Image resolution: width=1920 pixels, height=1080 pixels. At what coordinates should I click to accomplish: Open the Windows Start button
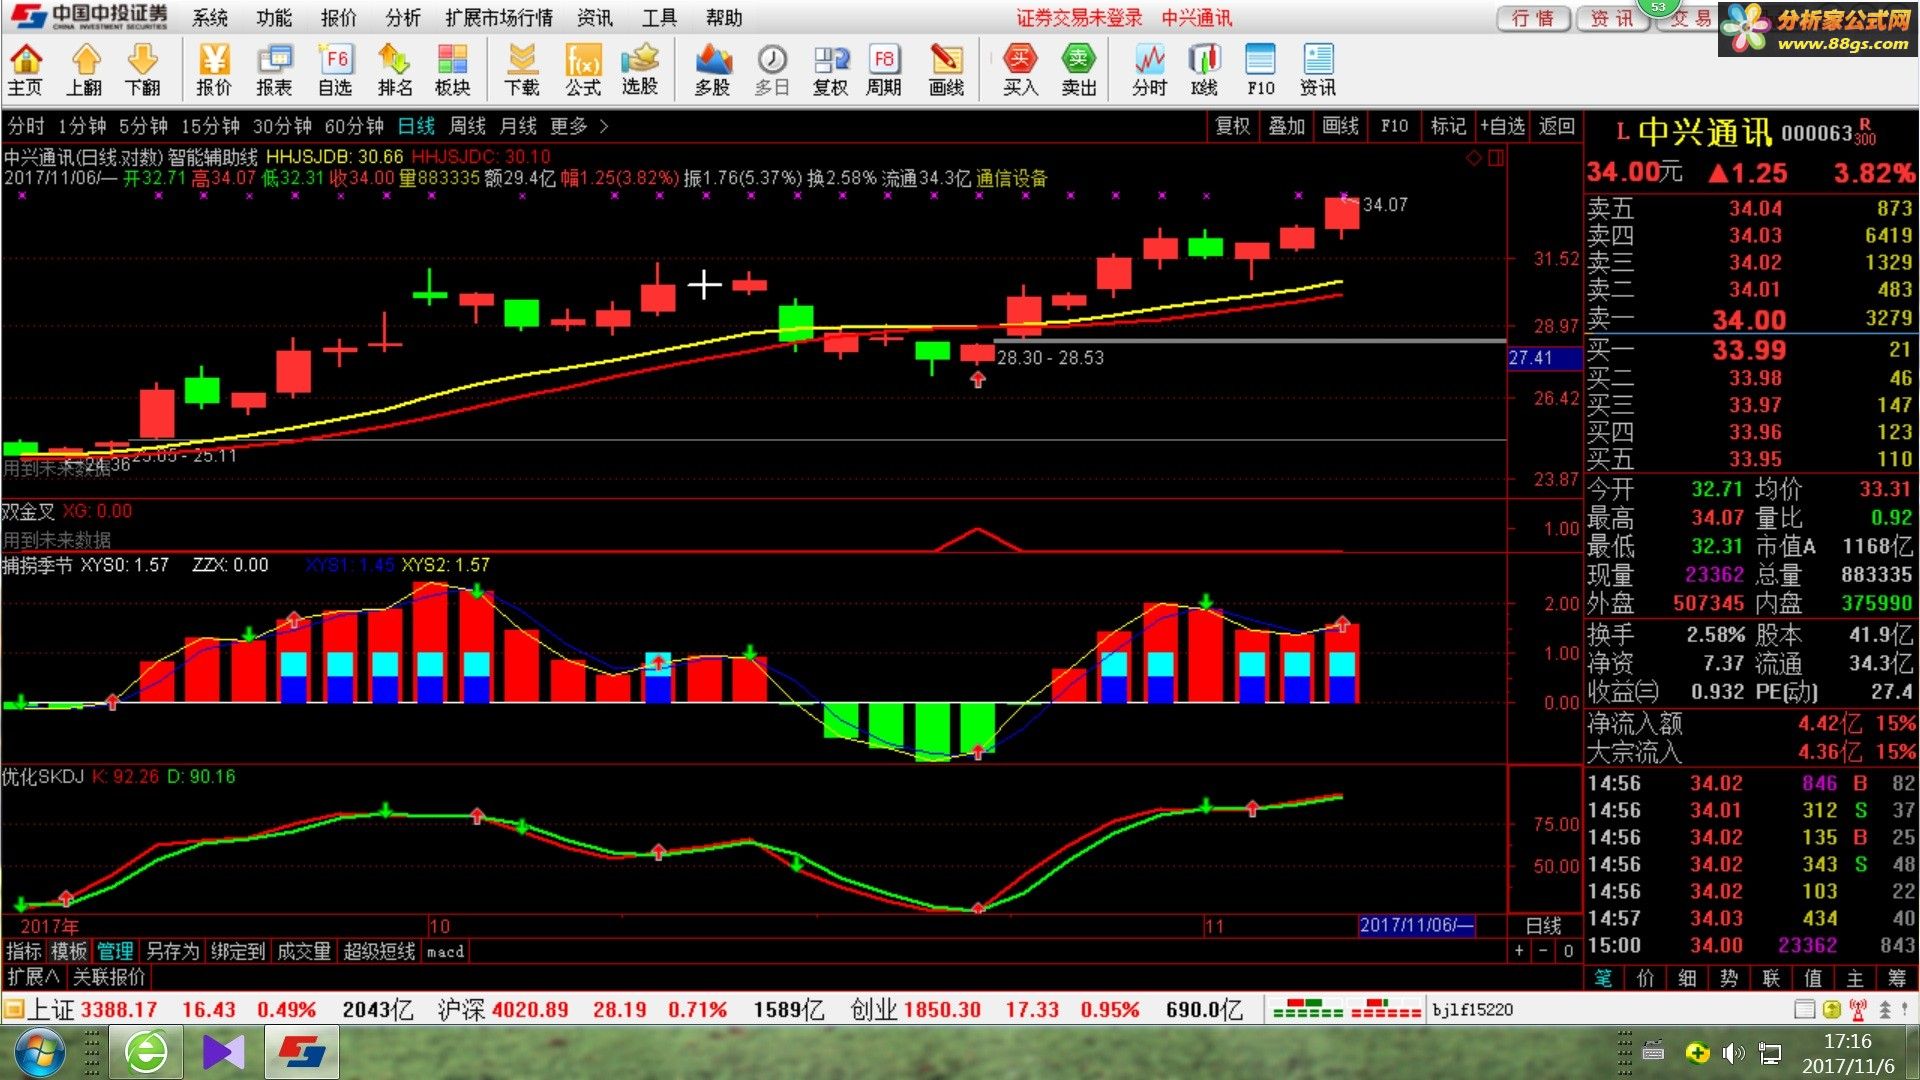pos(40,1052)
